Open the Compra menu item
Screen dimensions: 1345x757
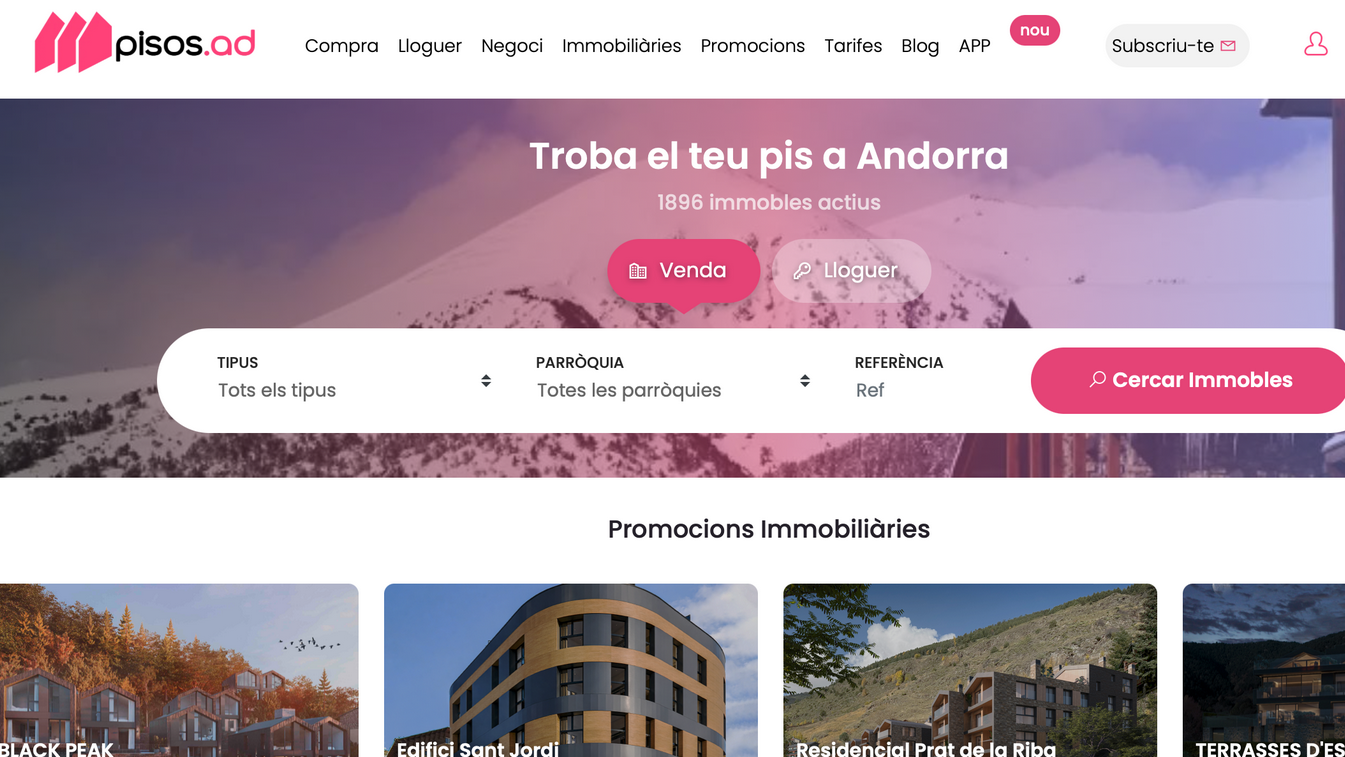[342, 46]
